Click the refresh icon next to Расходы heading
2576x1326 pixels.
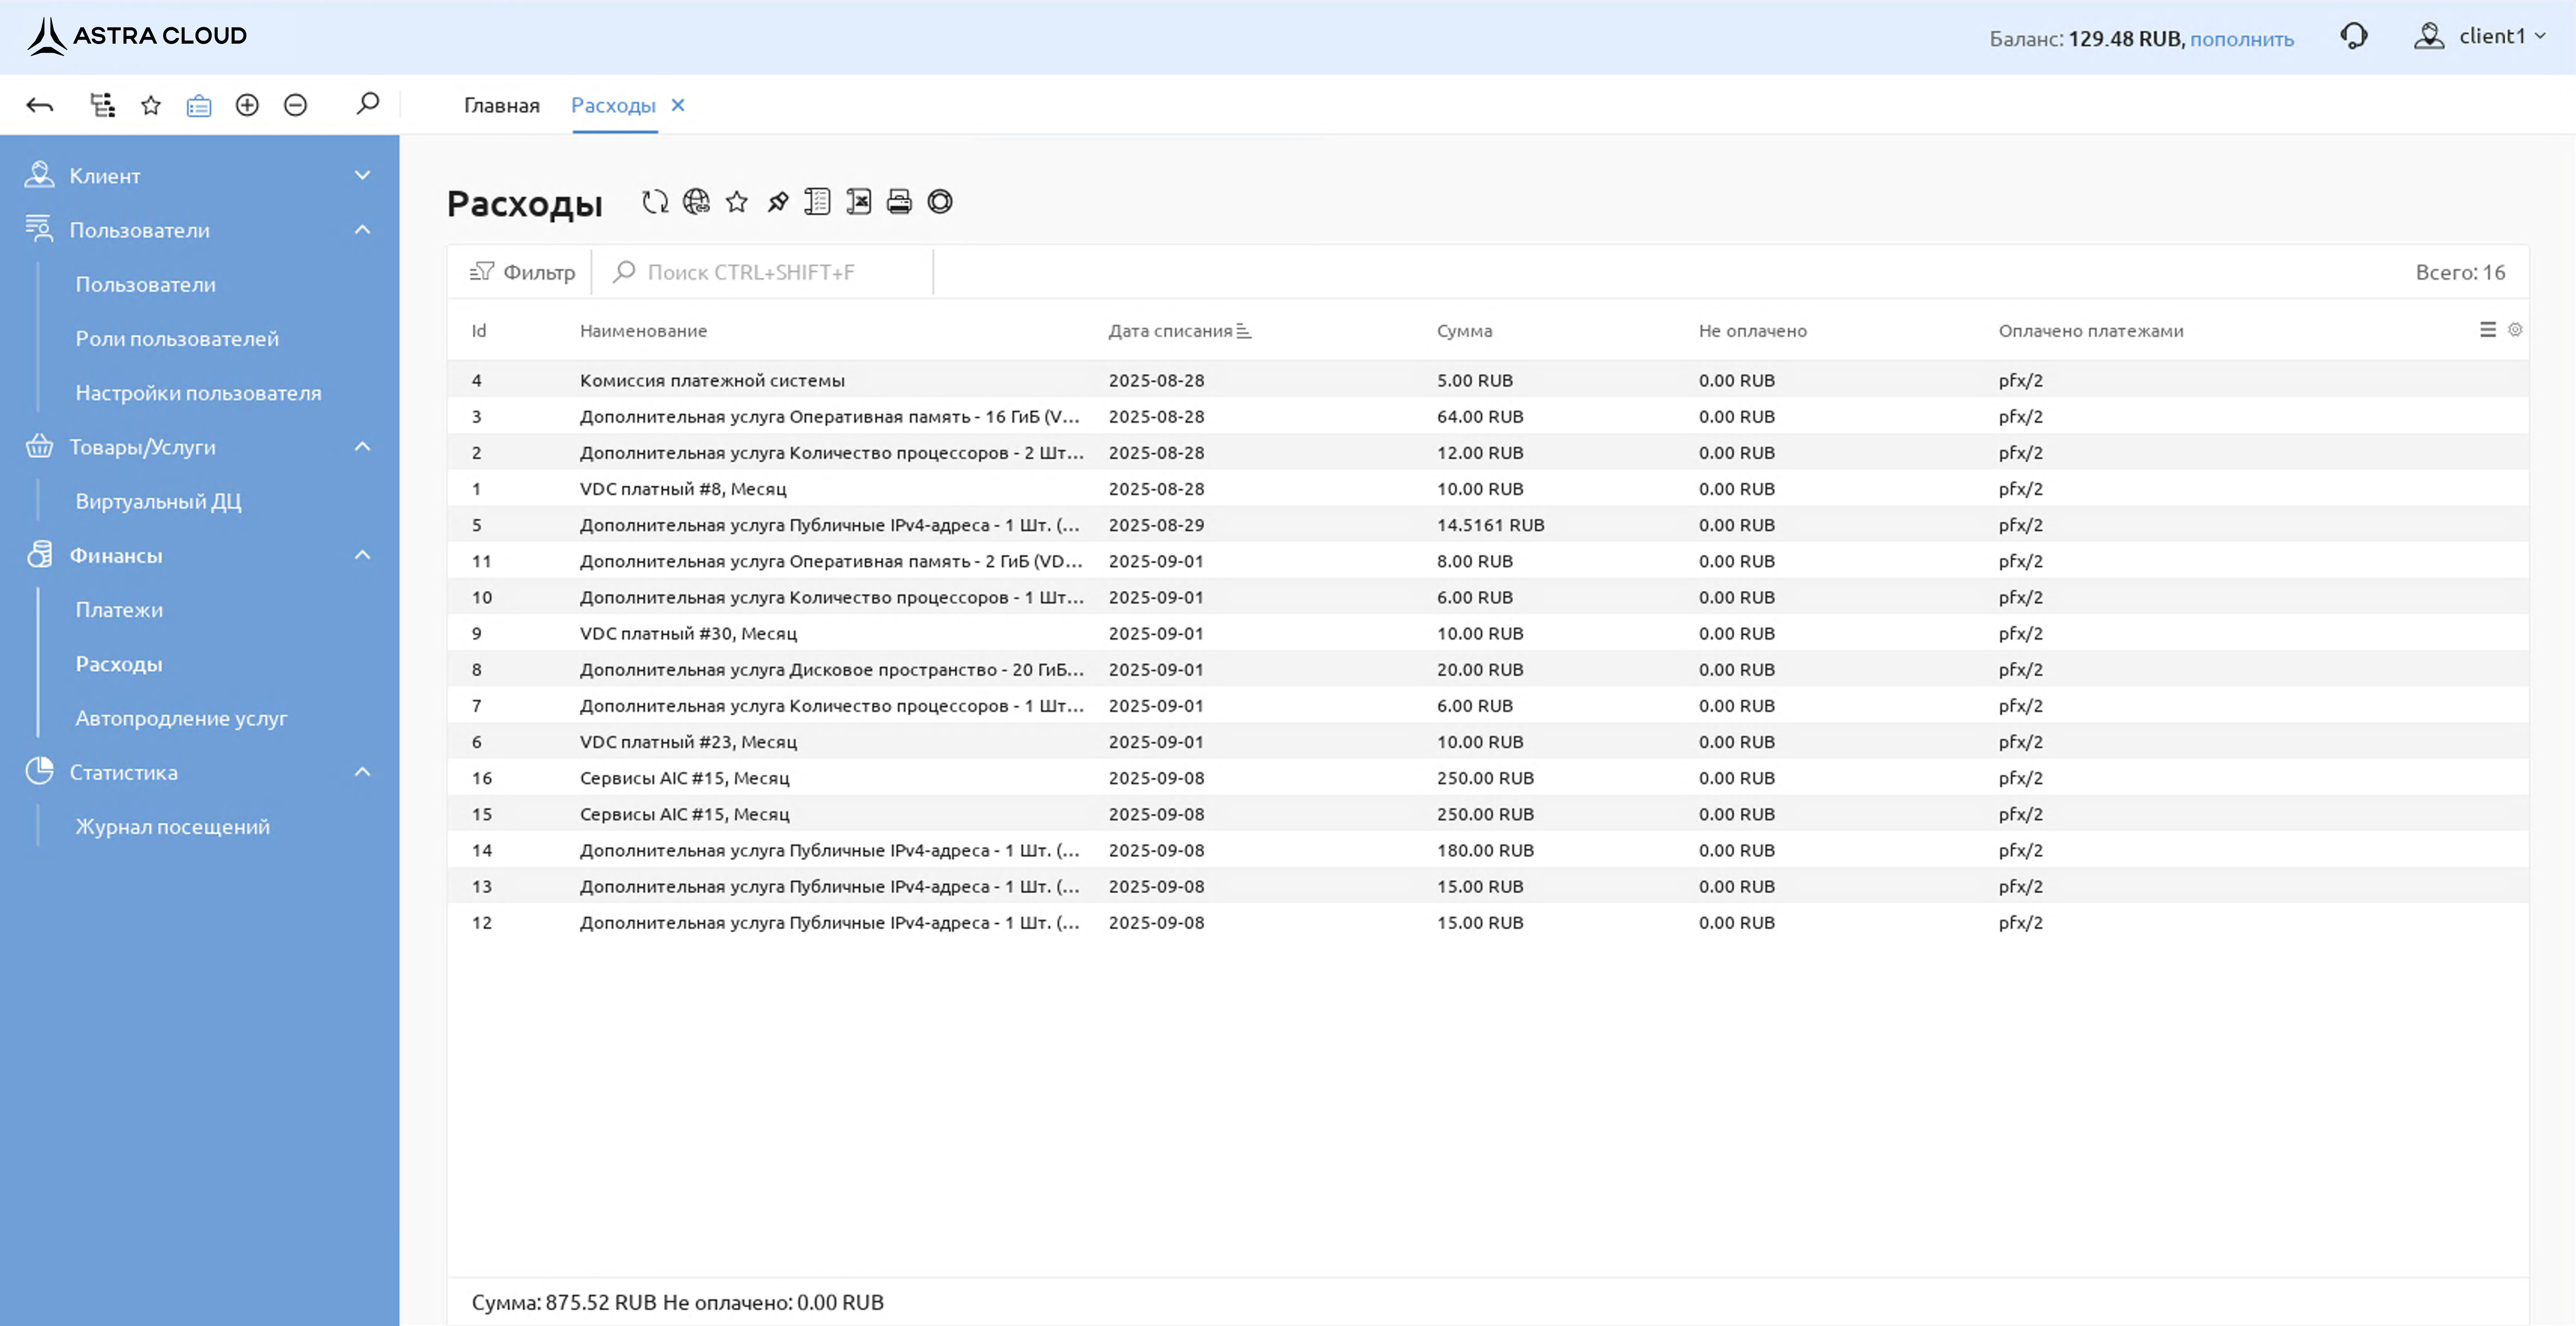click(x=655, y=202)
